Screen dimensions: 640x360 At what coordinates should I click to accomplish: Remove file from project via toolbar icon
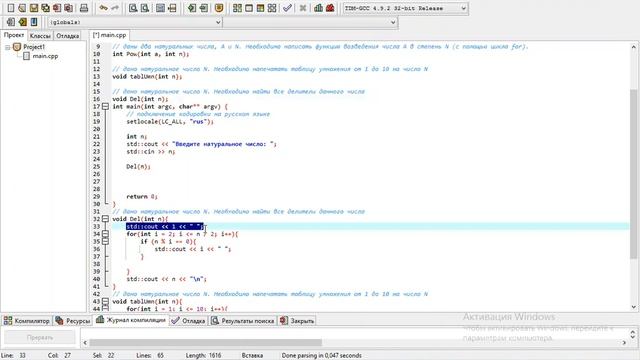point(203,8)
